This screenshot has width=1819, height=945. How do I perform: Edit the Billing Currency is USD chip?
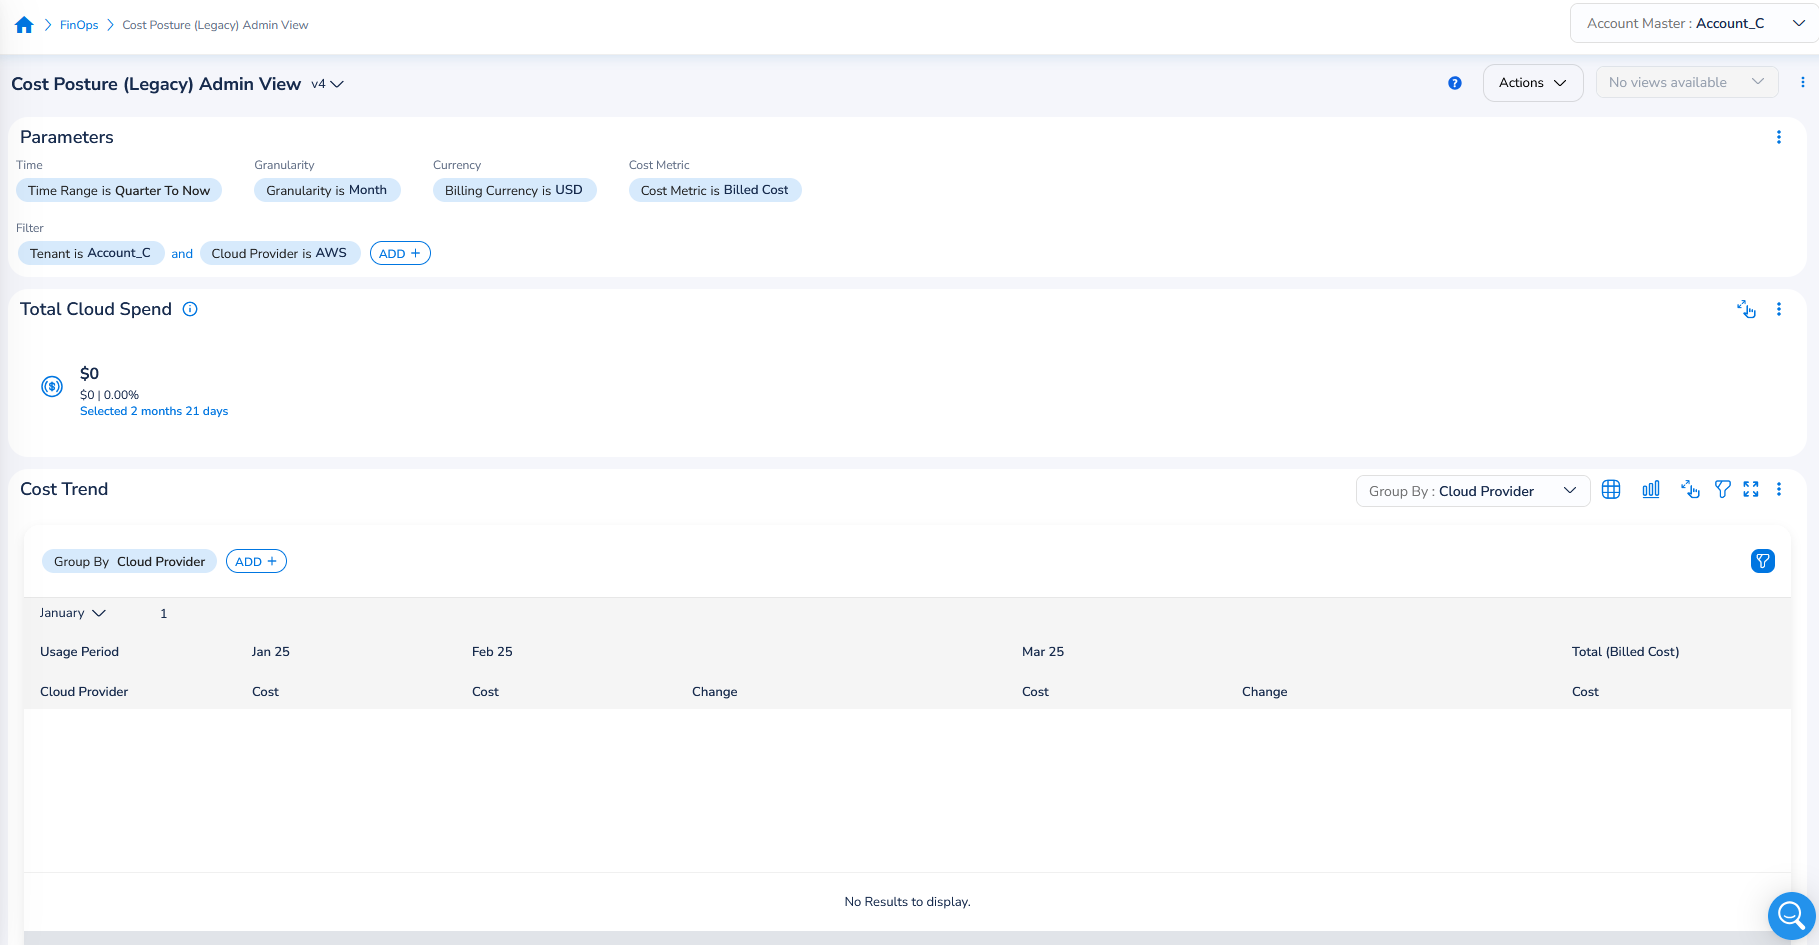pos(514,190)
